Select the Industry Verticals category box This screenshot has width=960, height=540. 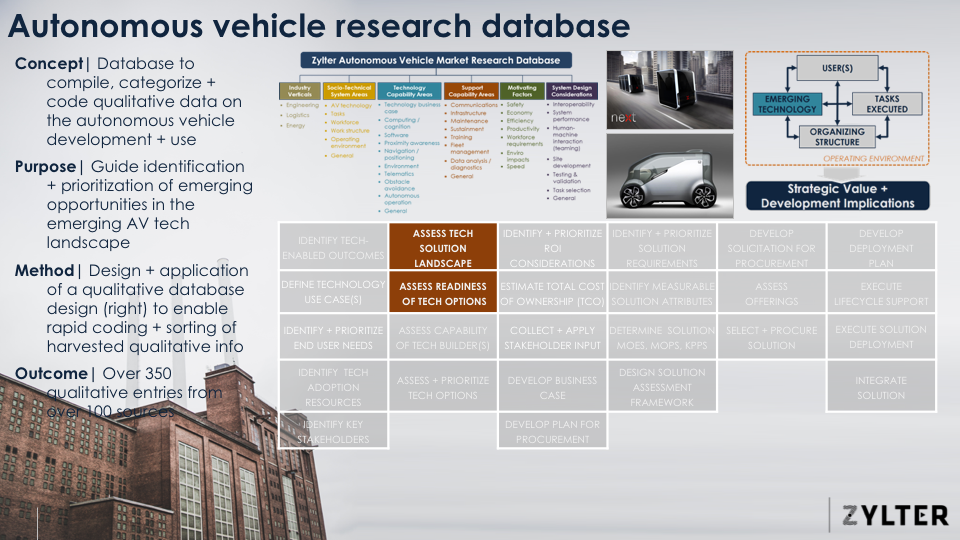[x=299, y=91]
